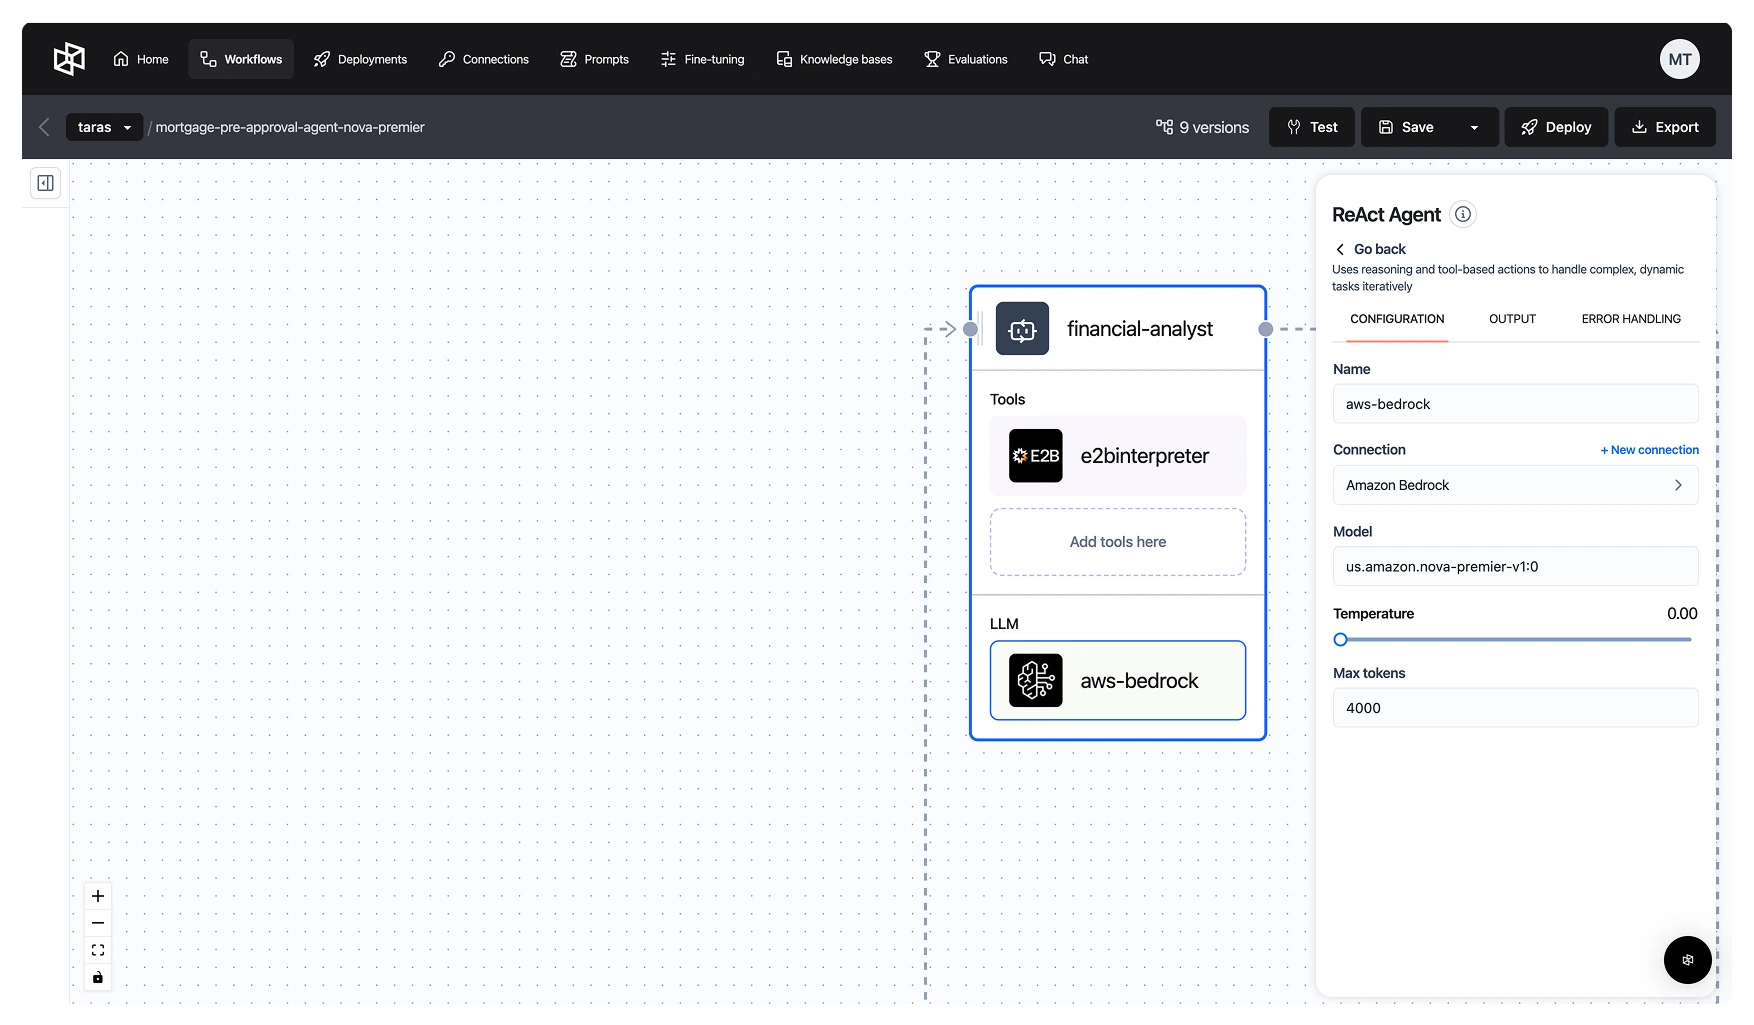
Task: Open the Deployments section
Action: point(360,59)
